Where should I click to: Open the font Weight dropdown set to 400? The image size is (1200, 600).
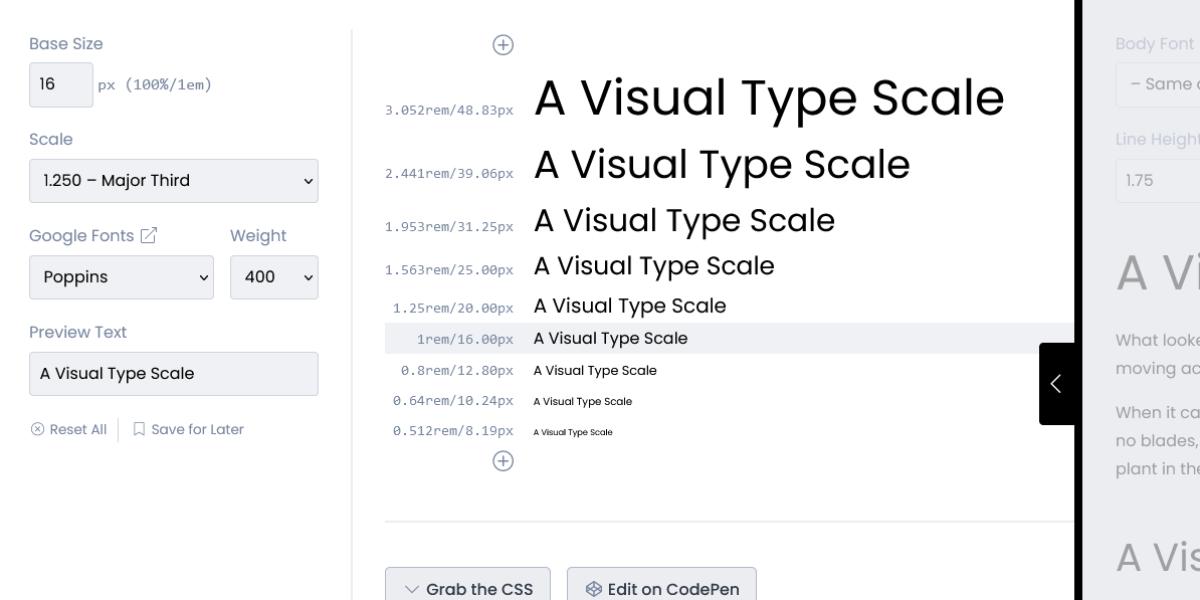(x=274, y=277)
